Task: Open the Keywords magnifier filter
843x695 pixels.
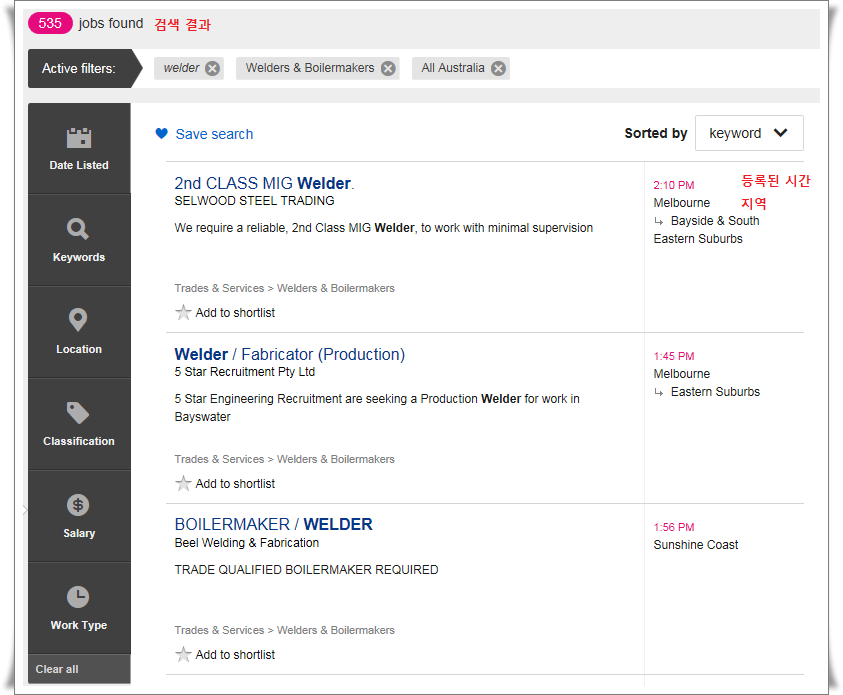Action: point(79,240)
